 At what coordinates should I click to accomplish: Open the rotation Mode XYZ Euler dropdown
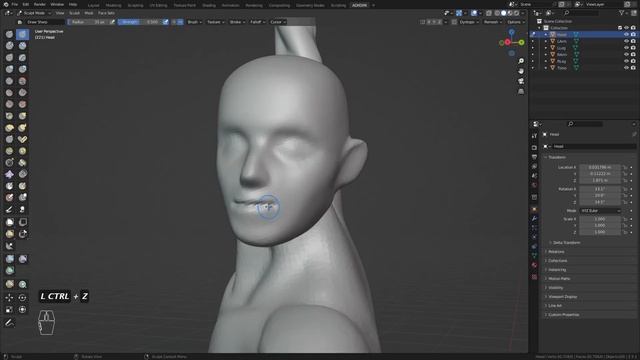point(600,211)
